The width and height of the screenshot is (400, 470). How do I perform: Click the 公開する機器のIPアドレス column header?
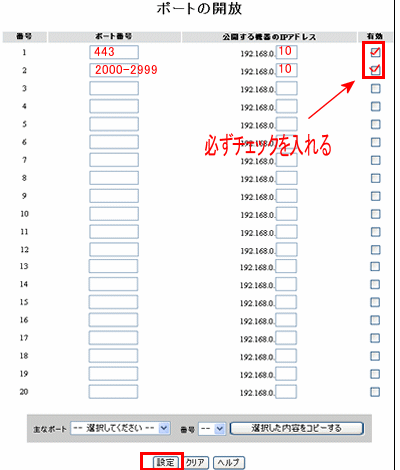point(269,37)
